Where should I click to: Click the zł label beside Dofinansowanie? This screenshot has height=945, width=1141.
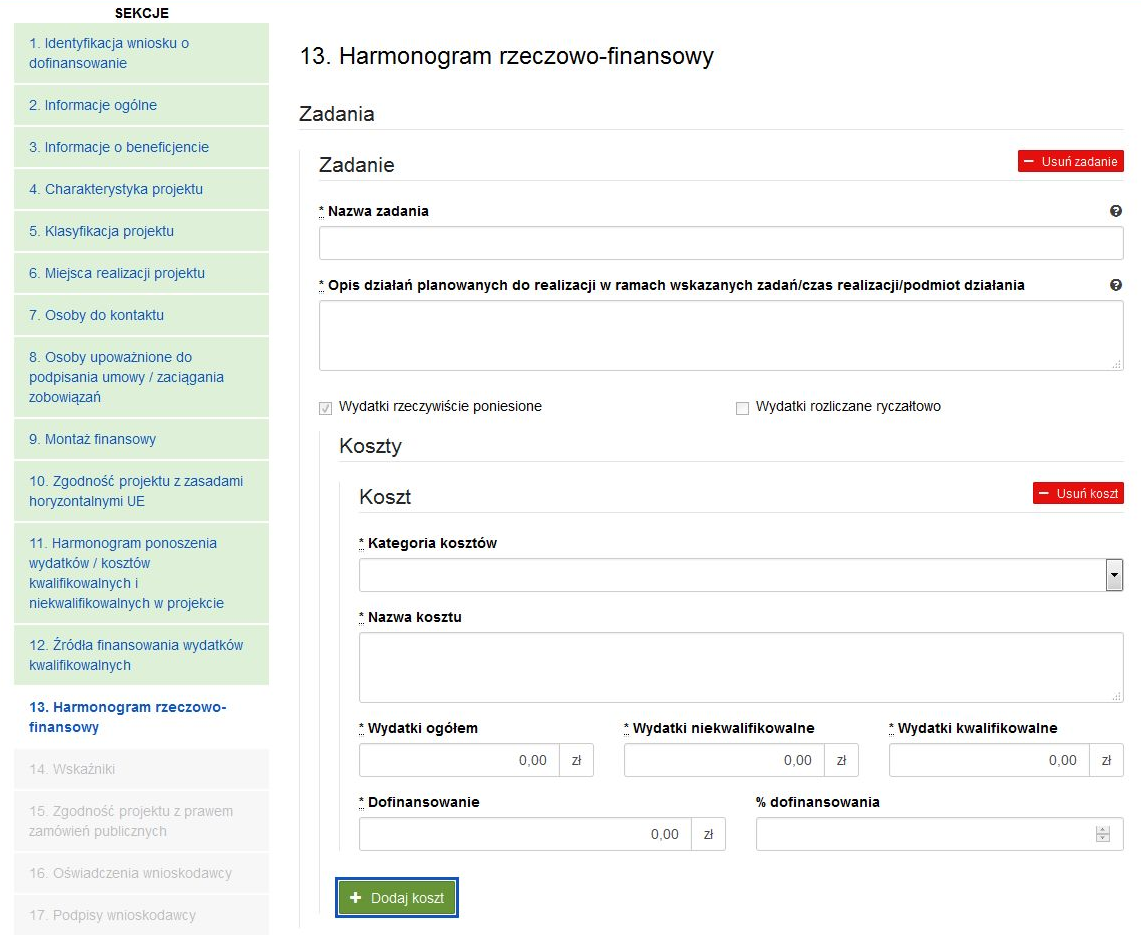coord(708,834)
